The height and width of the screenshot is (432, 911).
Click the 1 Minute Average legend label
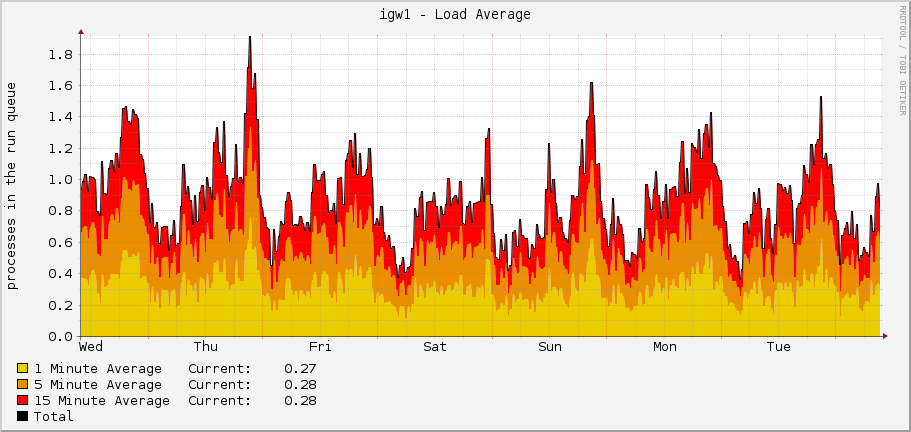point(98,369)
